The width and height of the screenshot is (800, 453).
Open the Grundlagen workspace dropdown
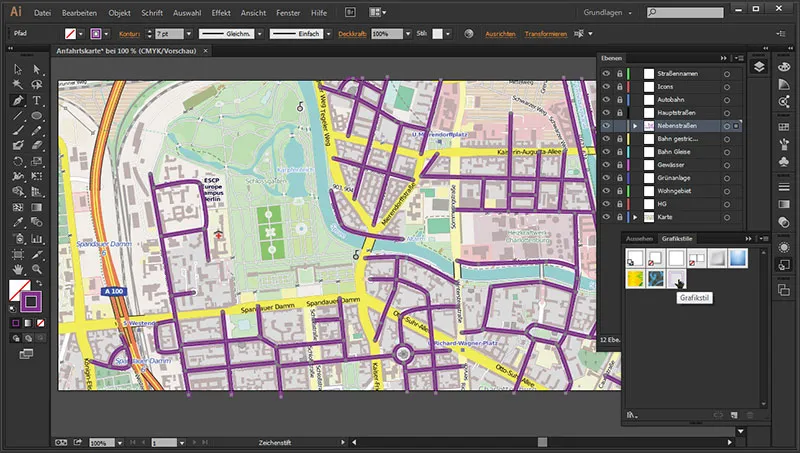point(608,13)
